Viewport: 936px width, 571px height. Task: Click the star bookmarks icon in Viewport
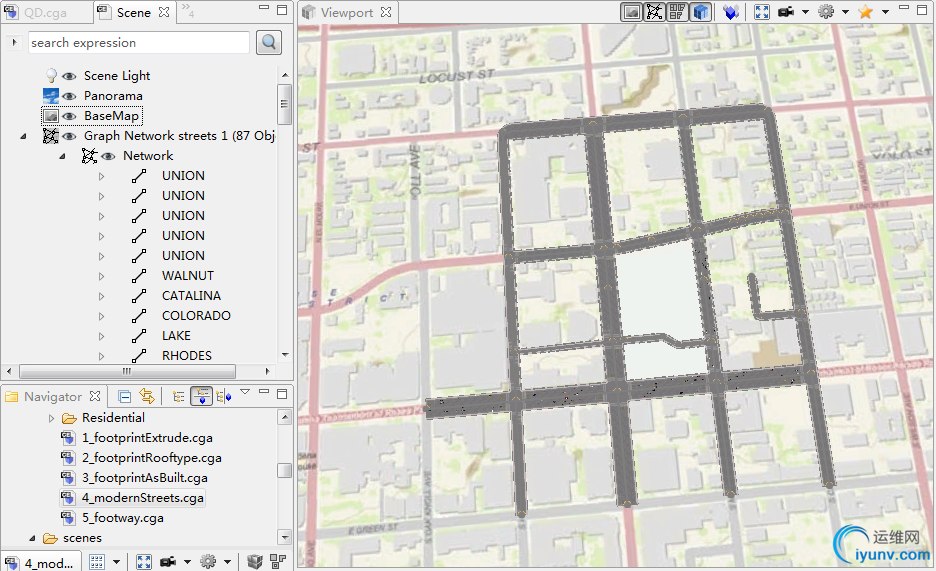pyautogui.click(x=866, y=12)
